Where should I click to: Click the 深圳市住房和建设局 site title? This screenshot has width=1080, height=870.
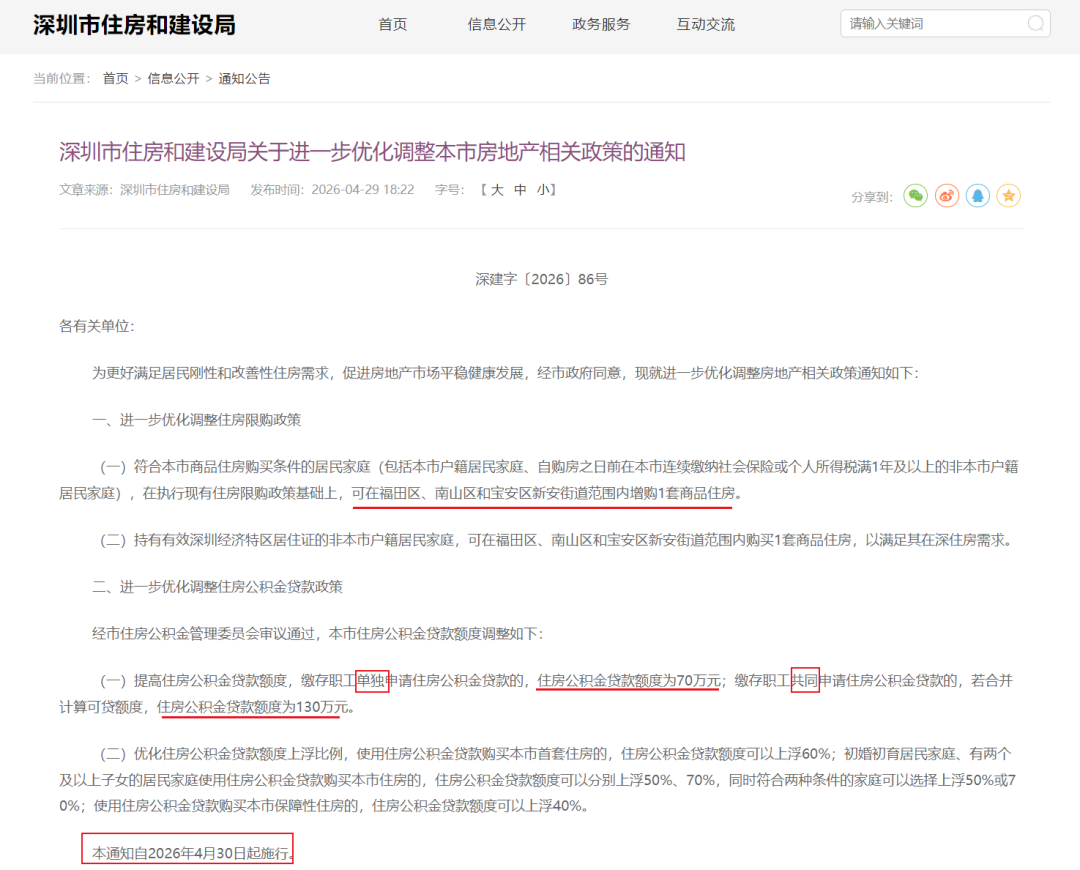tap(134, 25)
